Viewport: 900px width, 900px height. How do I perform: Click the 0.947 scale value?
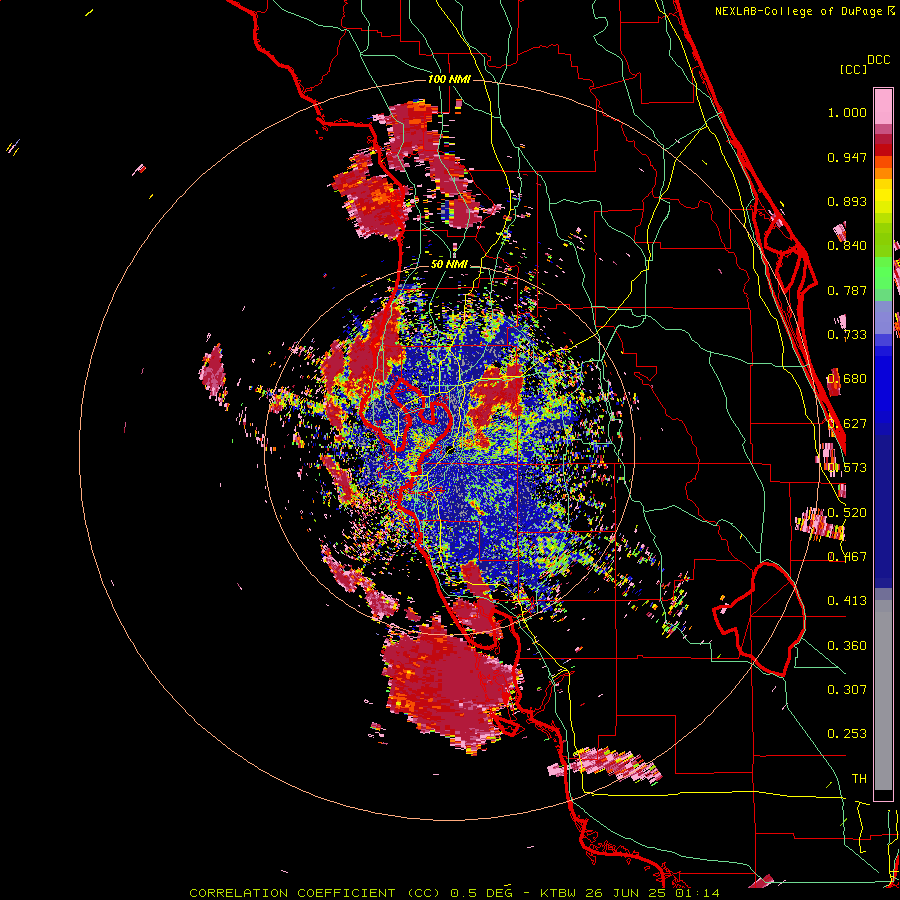(x=847, y=157)
